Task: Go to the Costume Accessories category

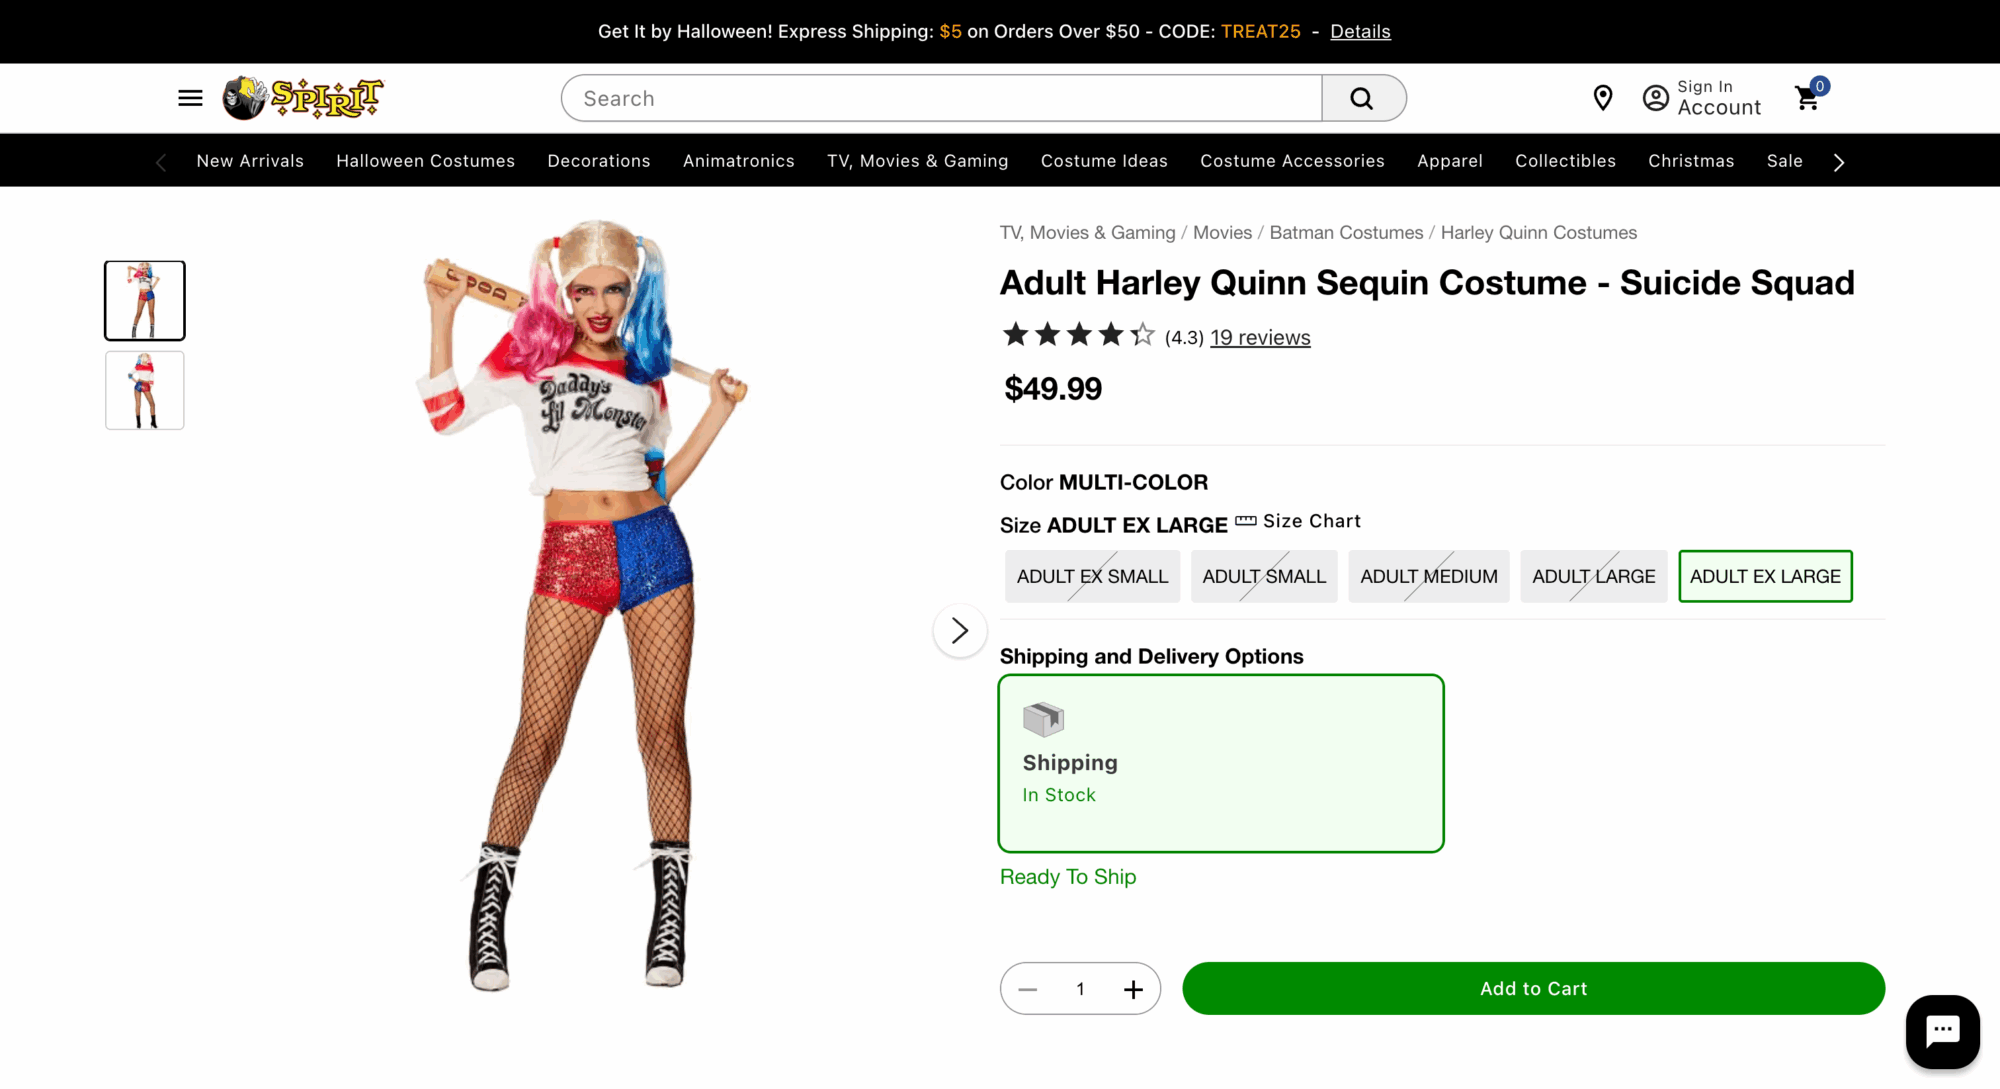Action: click(1292, 161)
